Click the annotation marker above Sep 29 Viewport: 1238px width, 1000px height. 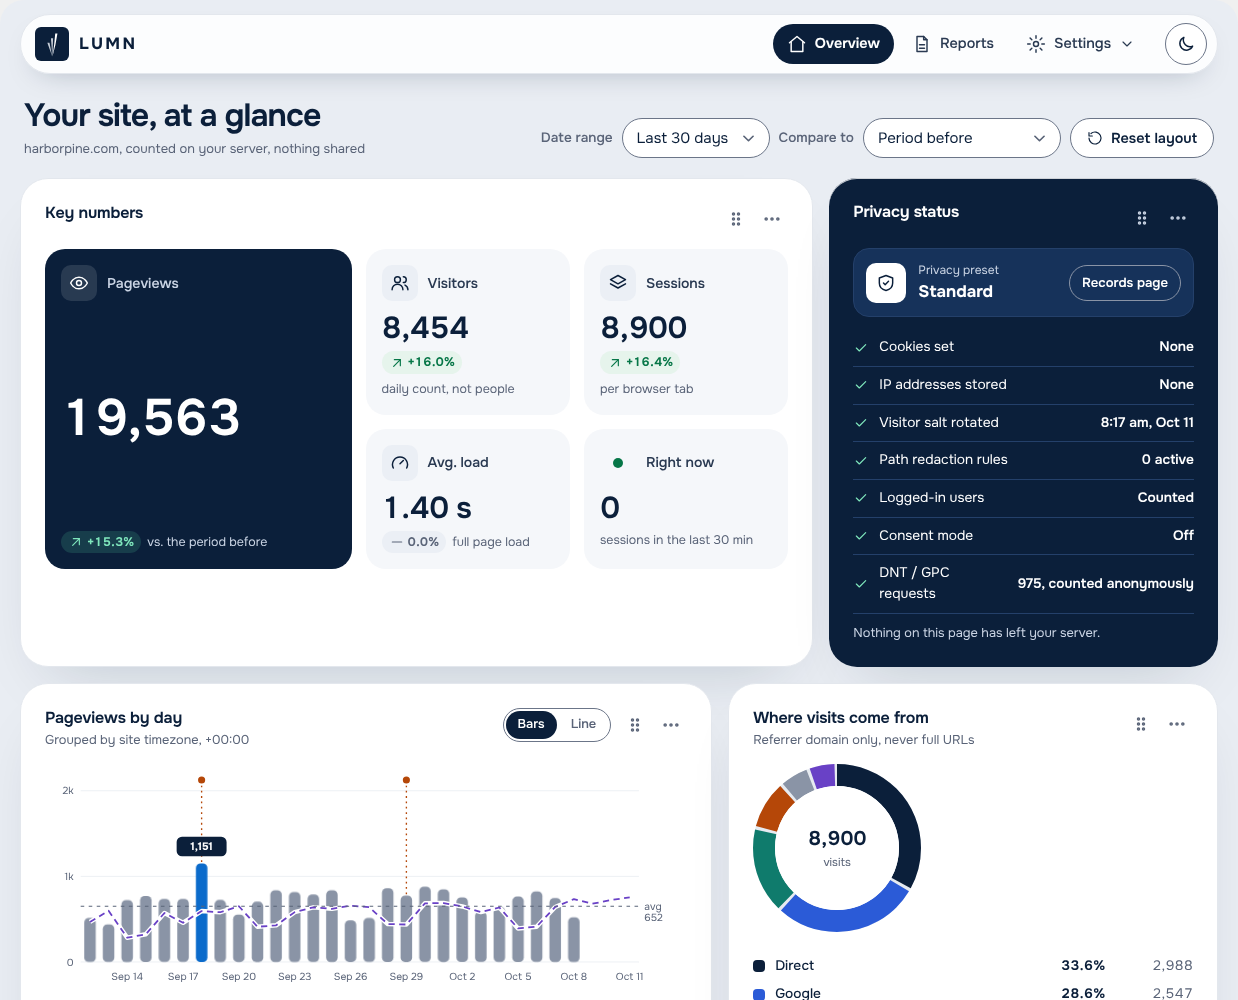406,779
